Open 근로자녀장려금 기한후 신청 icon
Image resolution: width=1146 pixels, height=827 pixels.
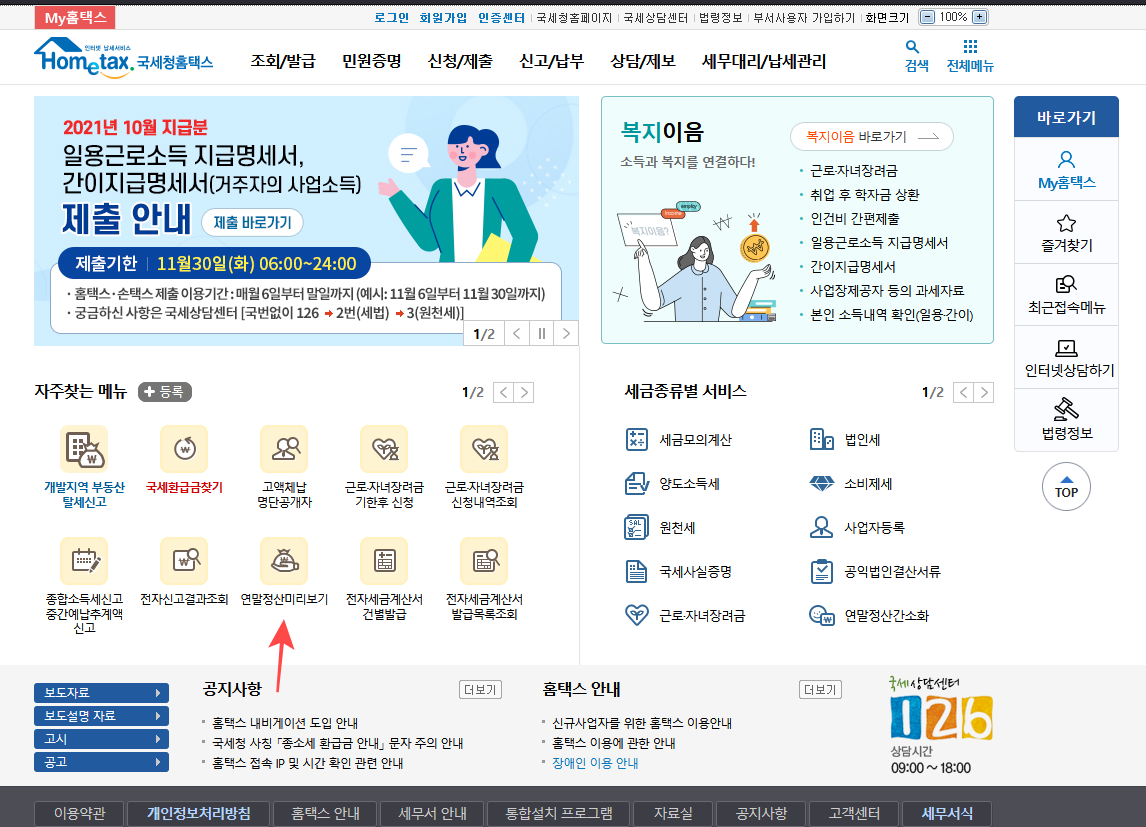[384, 449]
